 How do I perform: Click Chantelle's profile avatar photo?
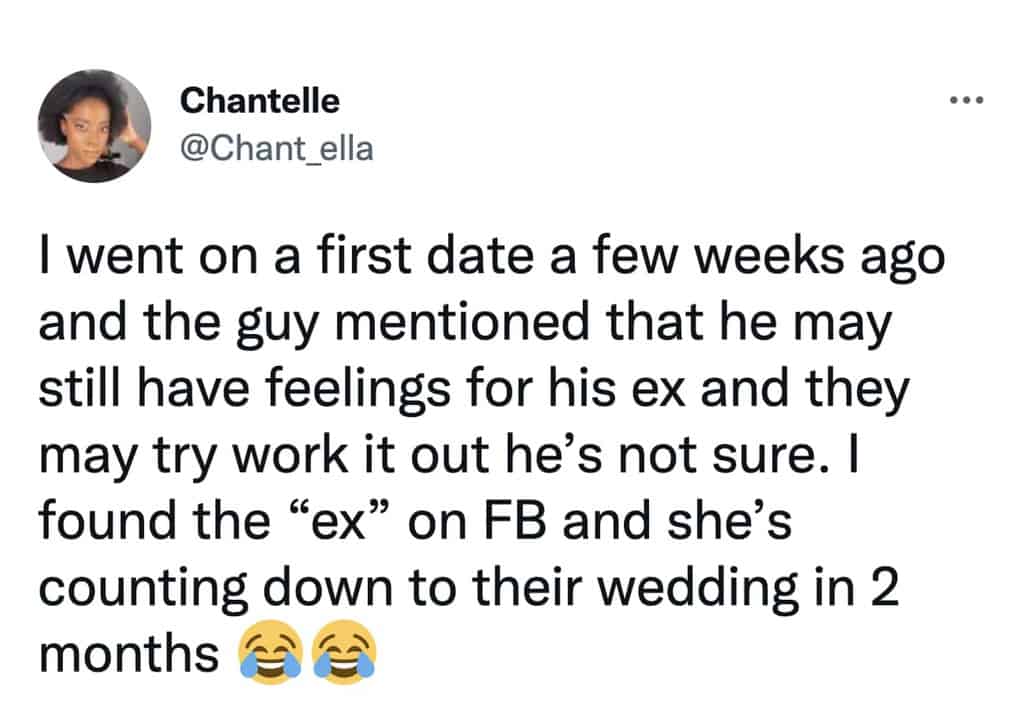click(x=94, y=127)
